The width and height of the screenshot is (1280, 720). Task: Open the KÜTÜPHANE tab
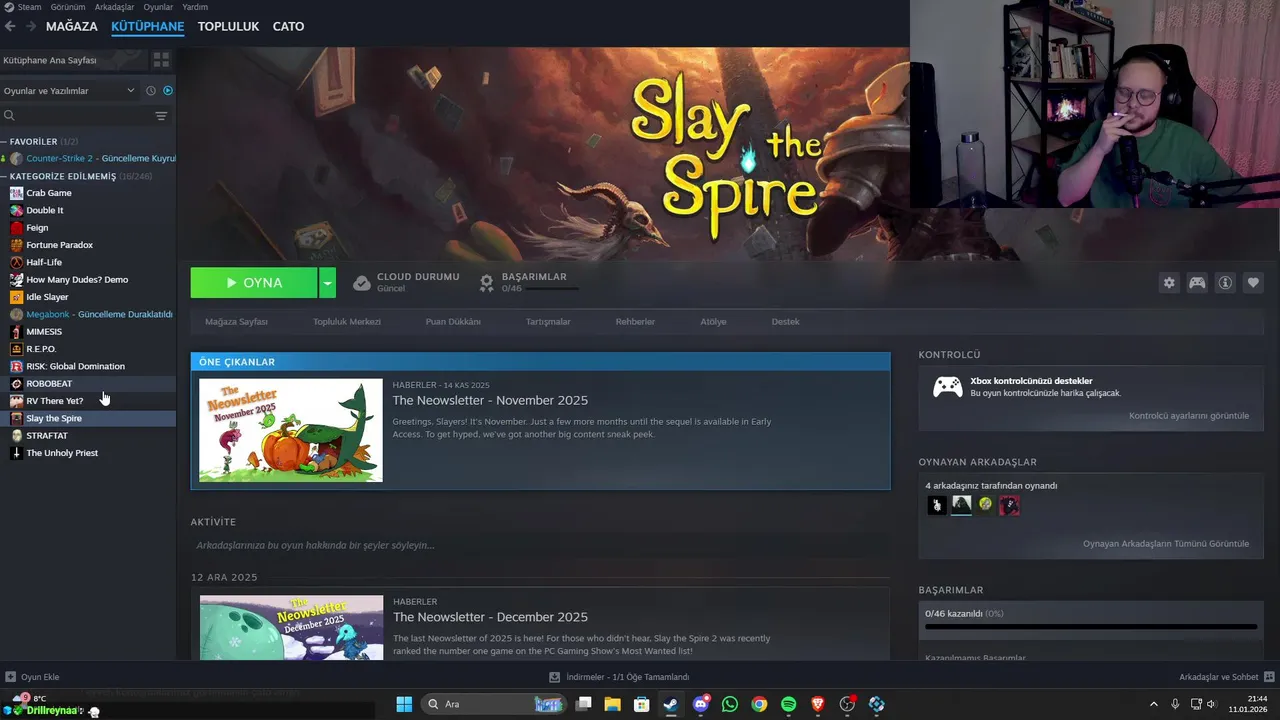point(148,26)
